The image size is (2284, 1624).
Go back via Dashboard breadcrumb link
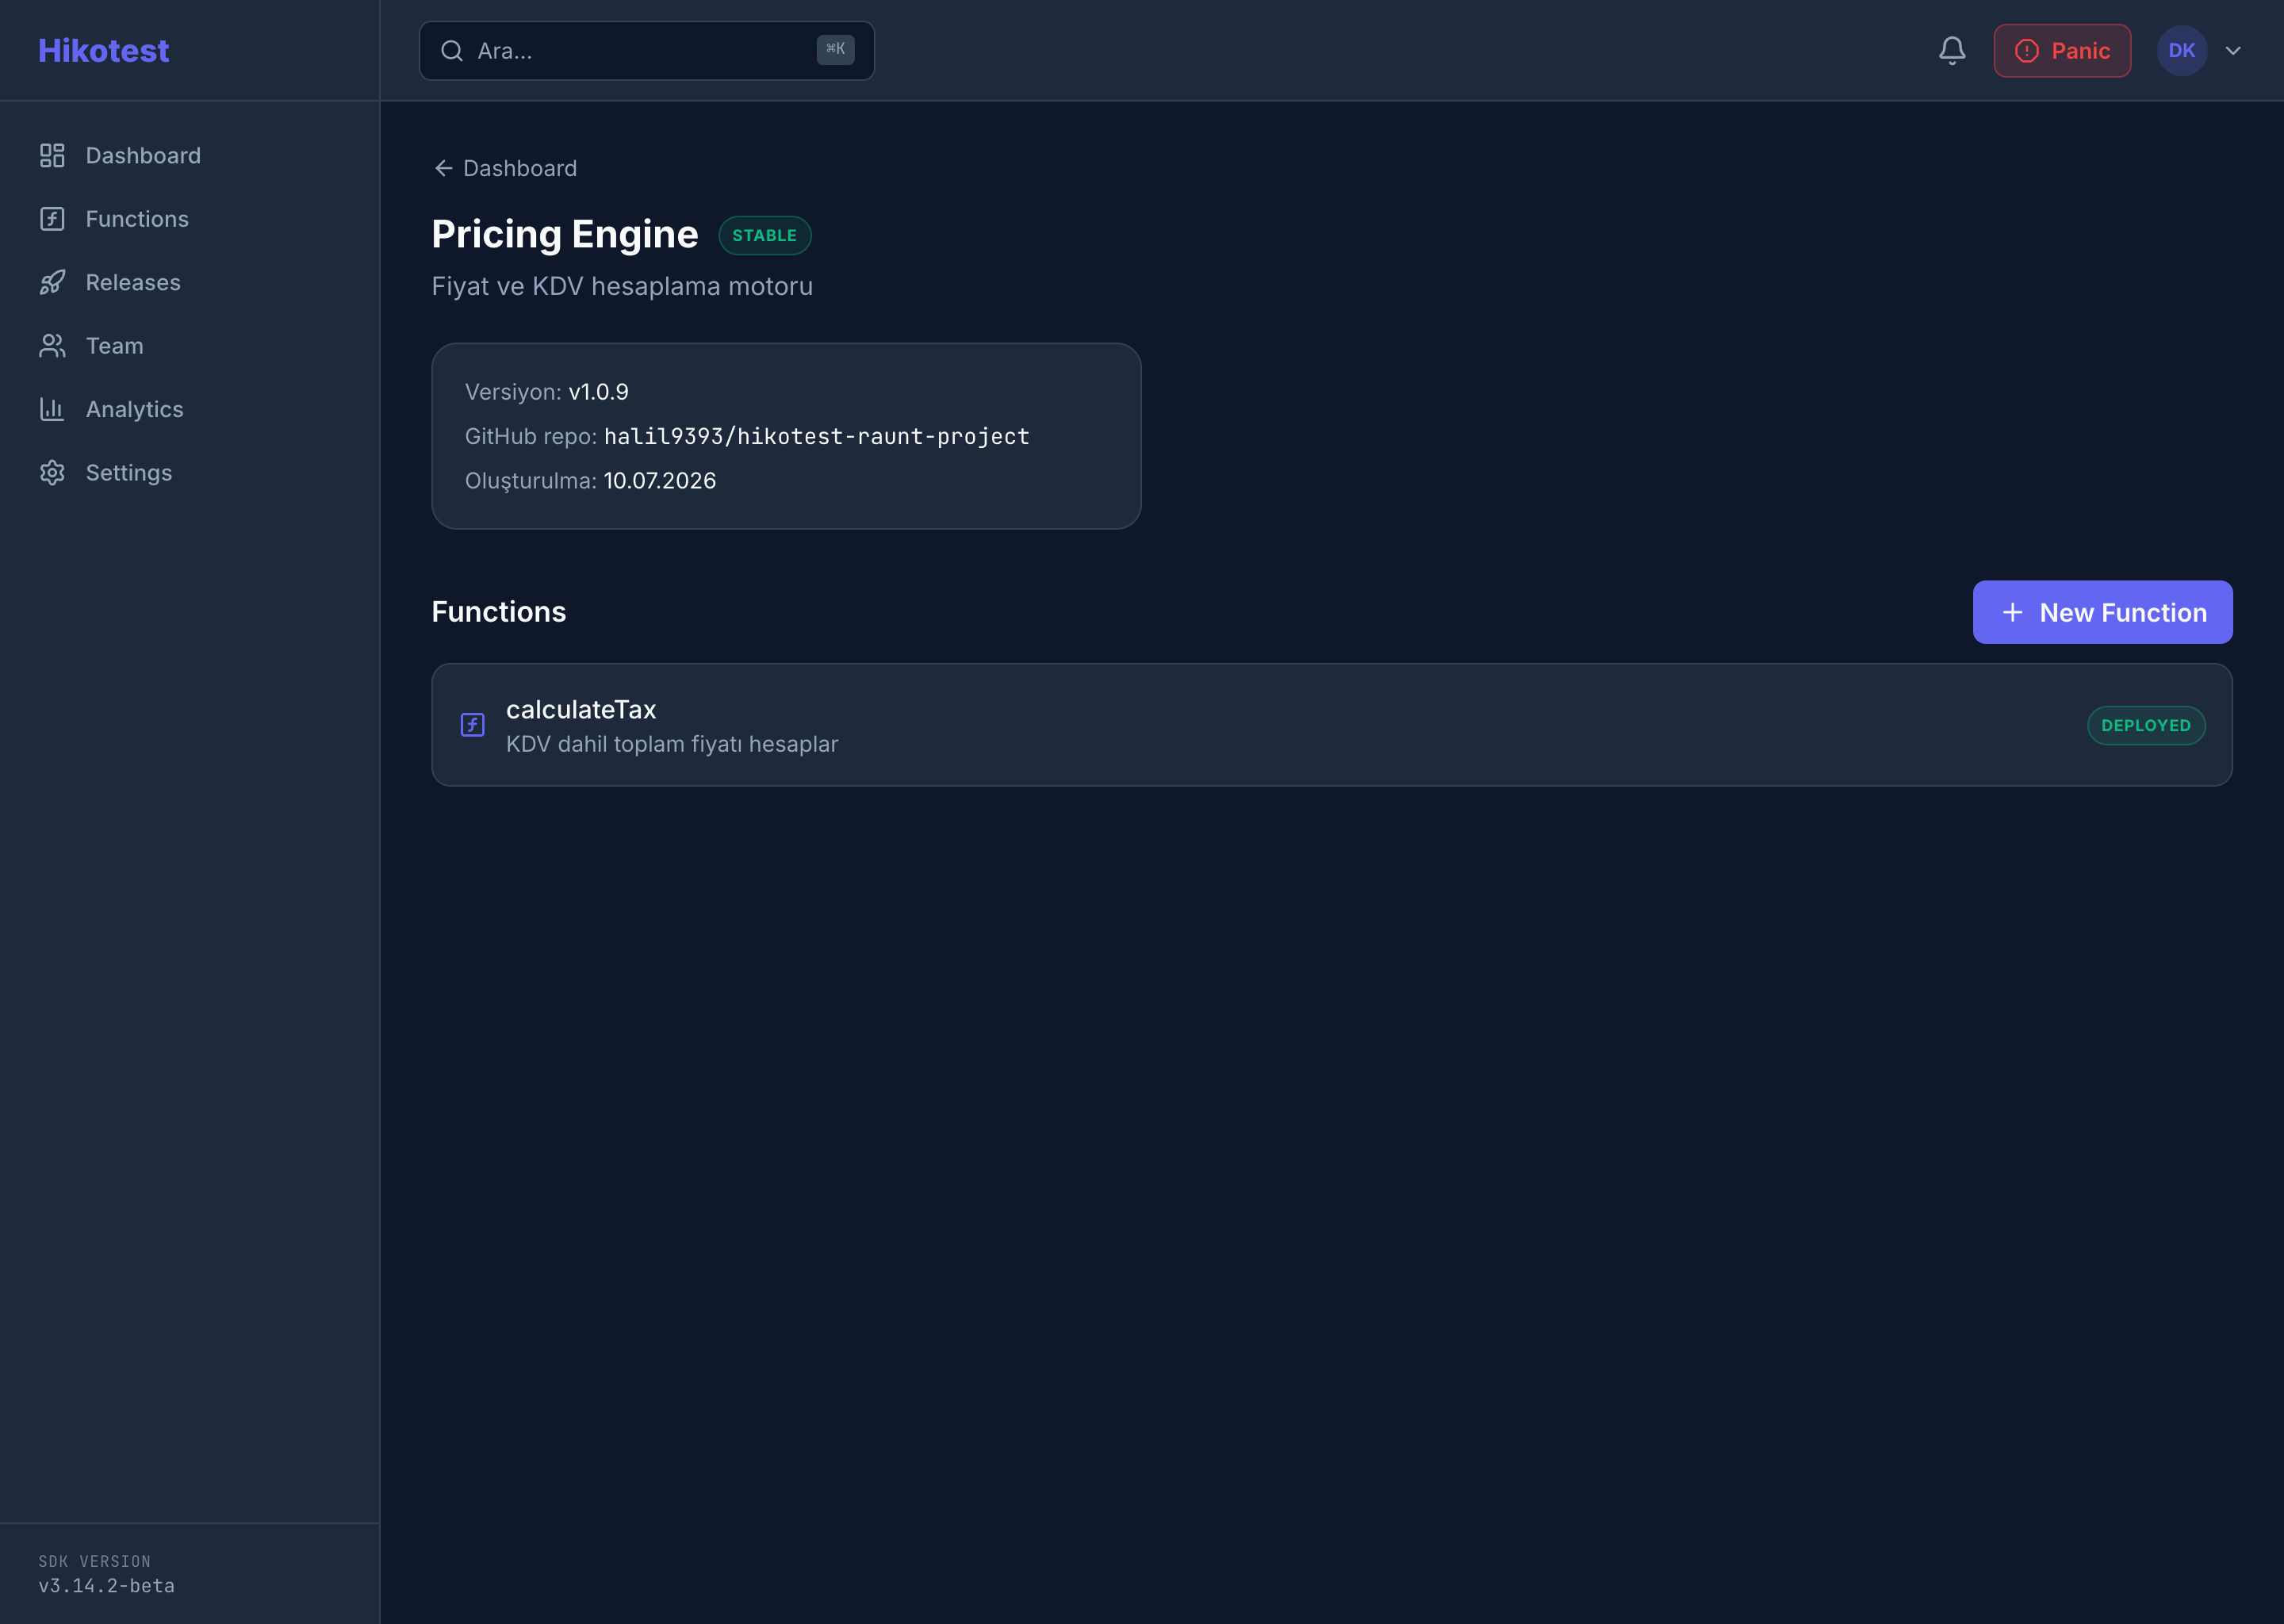pyautogui.click(x=506, y=168)
